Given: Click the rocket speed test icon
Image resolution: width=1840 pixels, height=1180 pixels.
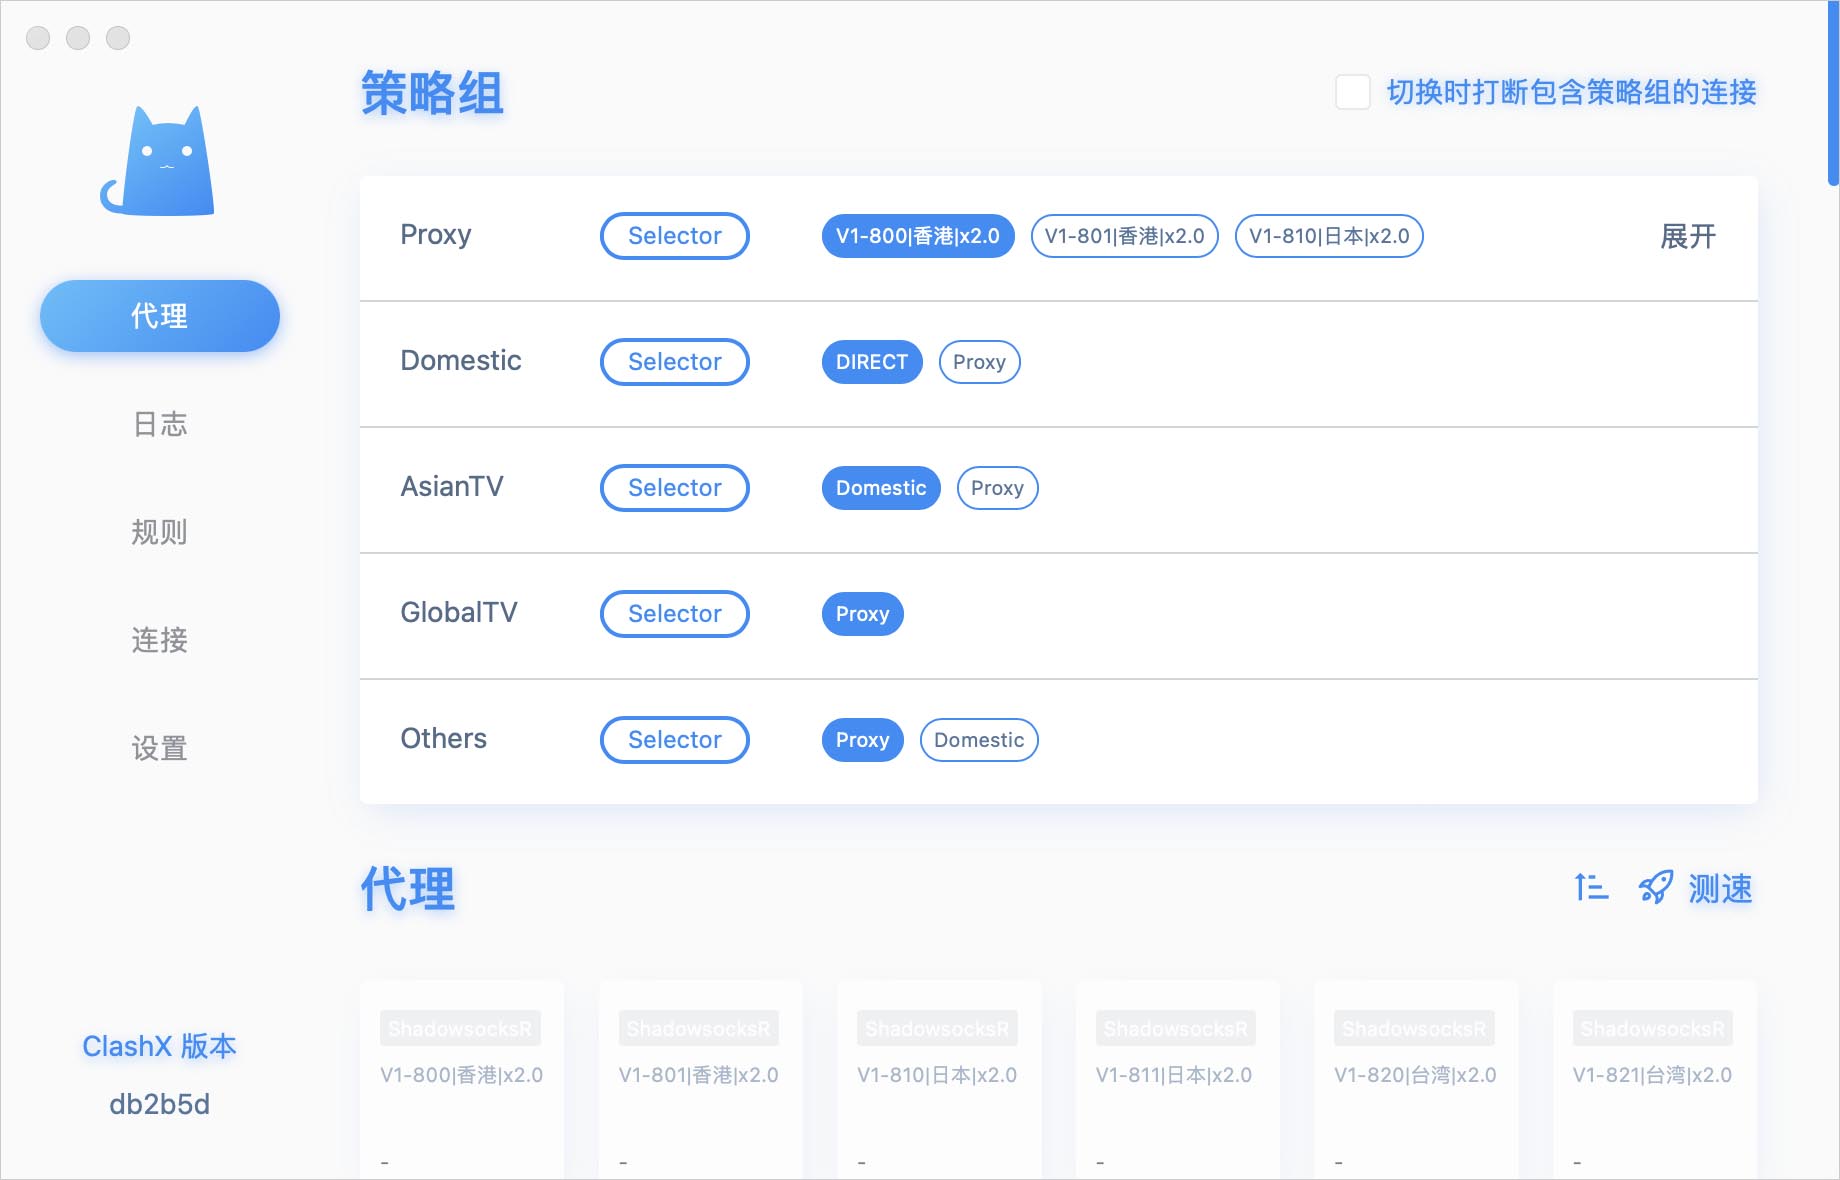Looking at the screenshot, I should point(1655,887).
